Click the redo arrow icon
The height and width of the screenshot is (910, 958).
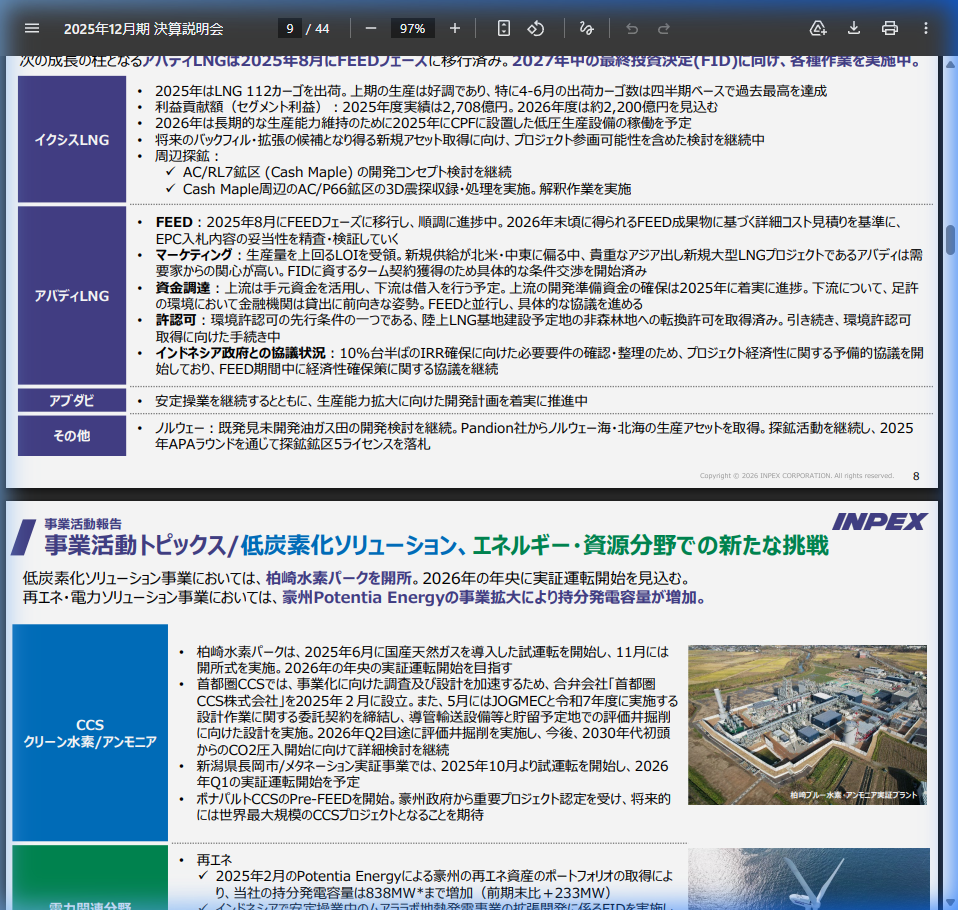[x=664, y=28]
